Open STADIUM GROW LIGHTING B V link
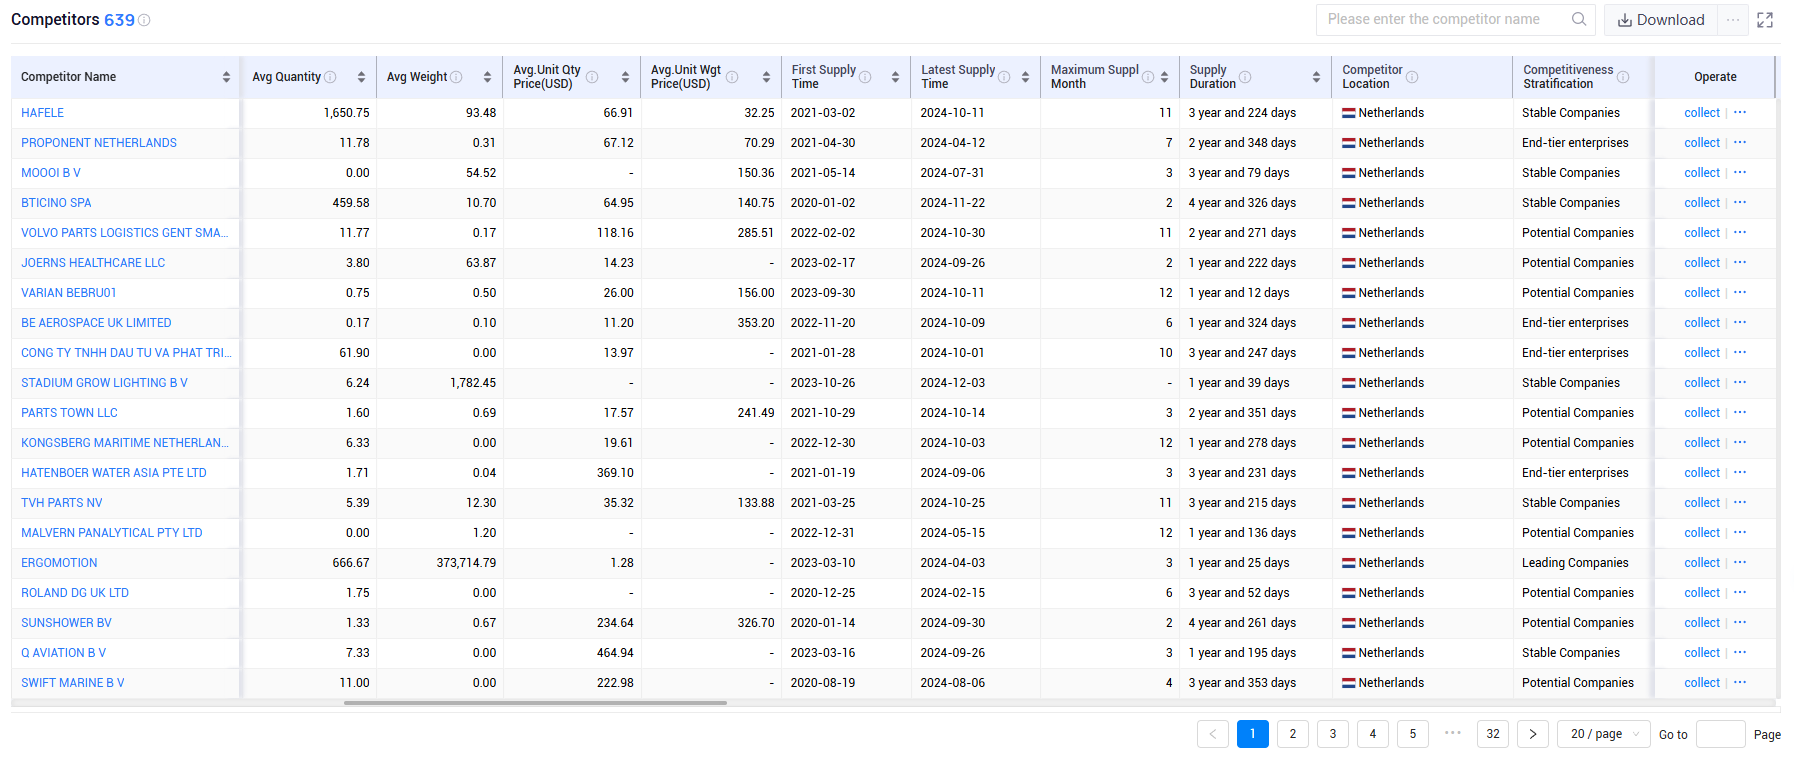The height and width of the screenshot is (759, 1794). (104, 383)
